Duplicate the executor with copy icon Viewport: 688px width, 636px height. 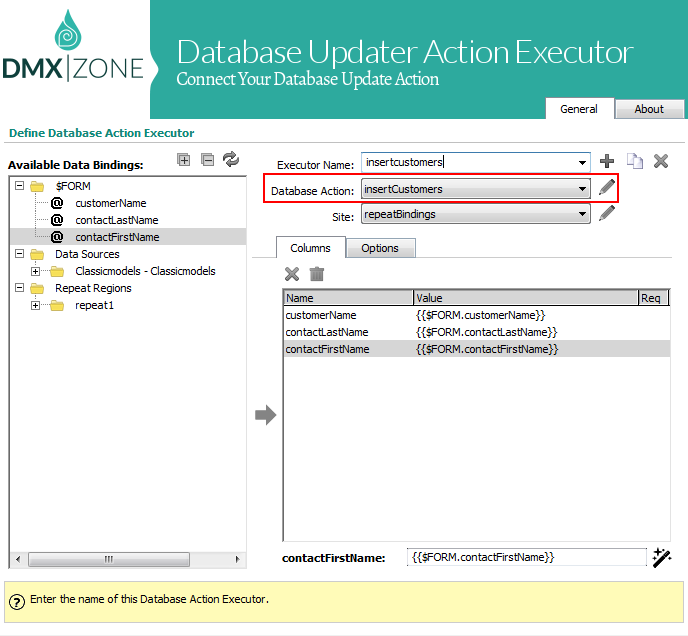click(634, 161)
